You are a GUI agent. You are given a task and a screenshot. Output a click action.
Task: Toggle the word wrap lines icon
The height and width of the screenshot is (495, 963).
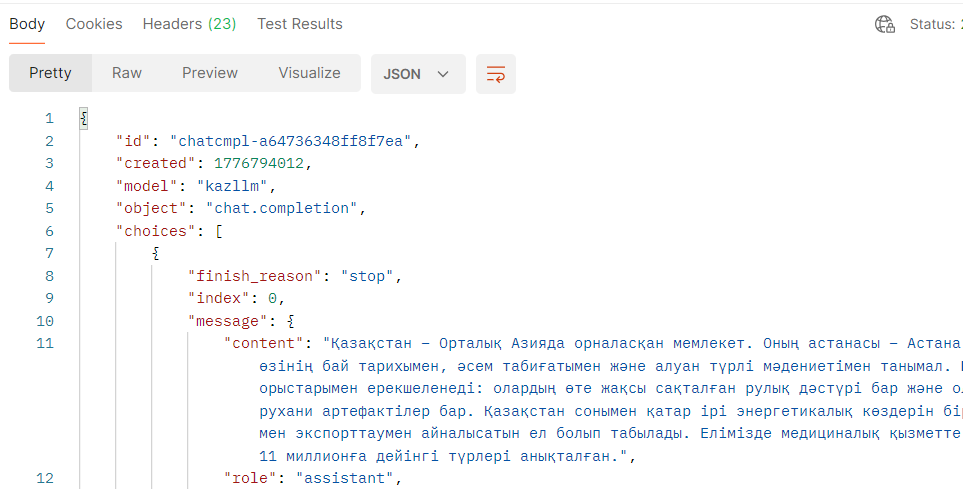(496, 74)
